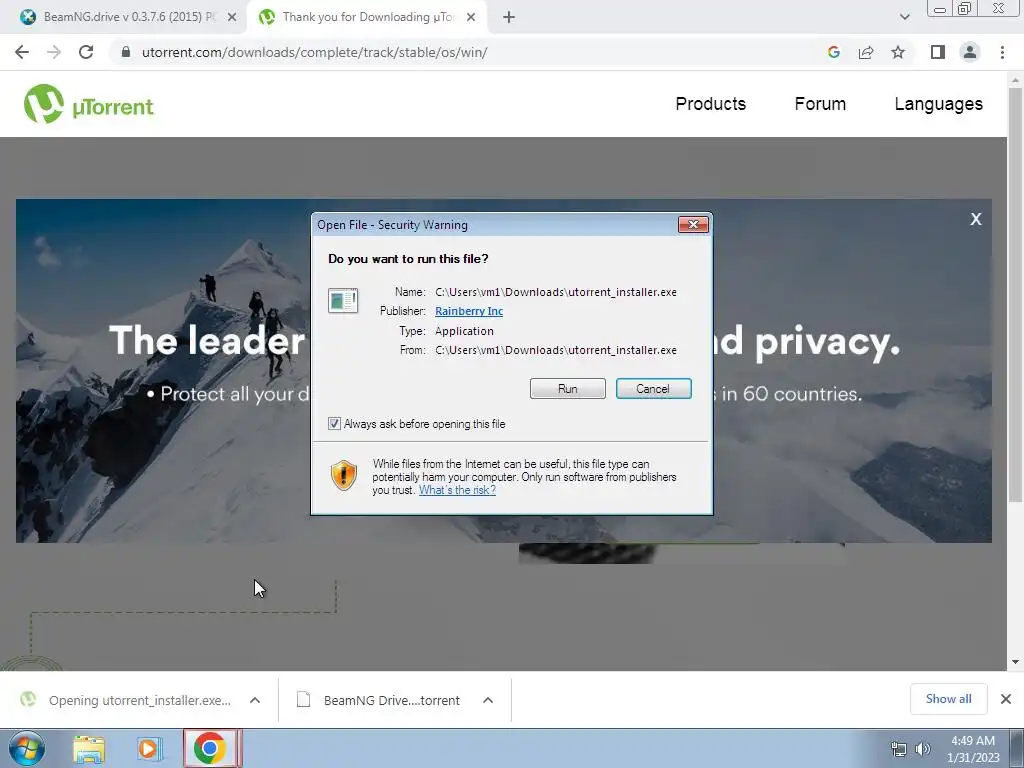1024x768 pixels.
Task: Close the mountain banner with white X
Action: pyautogui.click(x=976, y=219)
